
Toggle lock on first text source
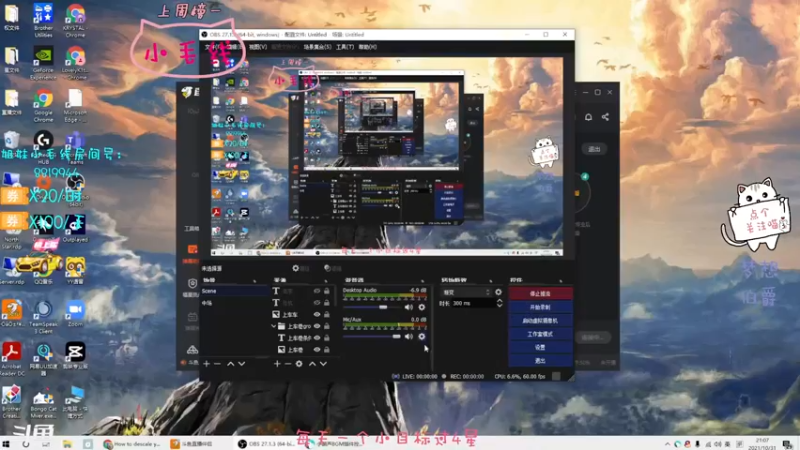click(x=327, y=291)
